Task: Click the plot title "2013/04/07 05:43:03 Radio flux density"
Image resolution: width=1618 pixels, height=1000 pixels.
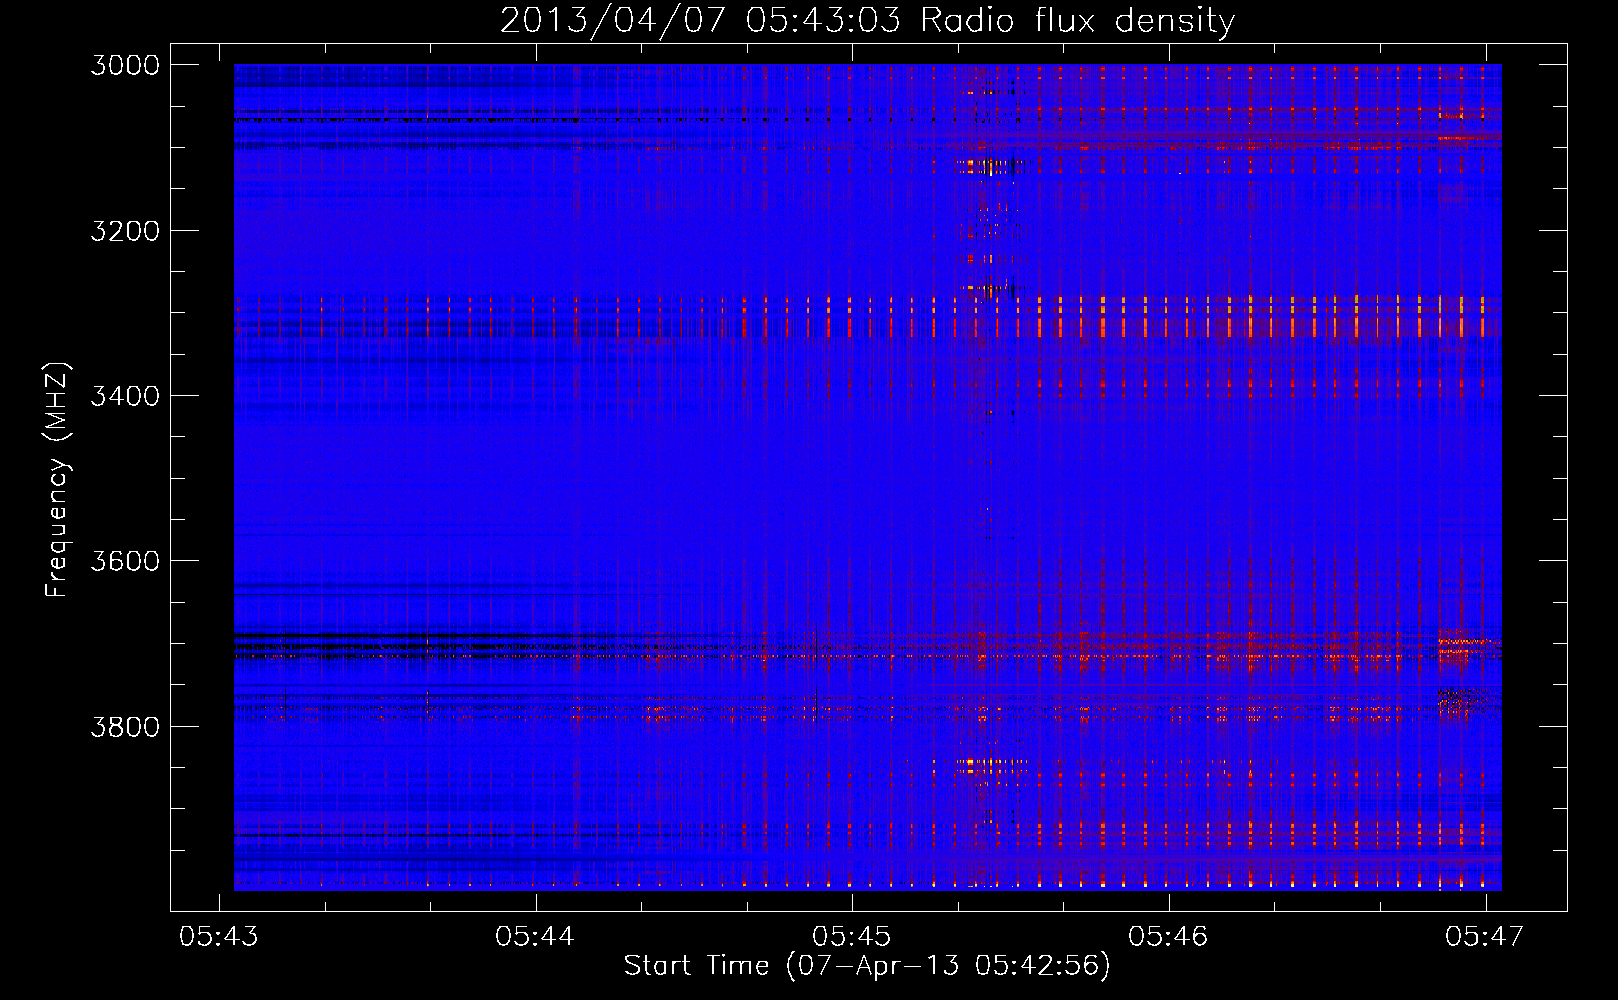Action: [867, 20]
